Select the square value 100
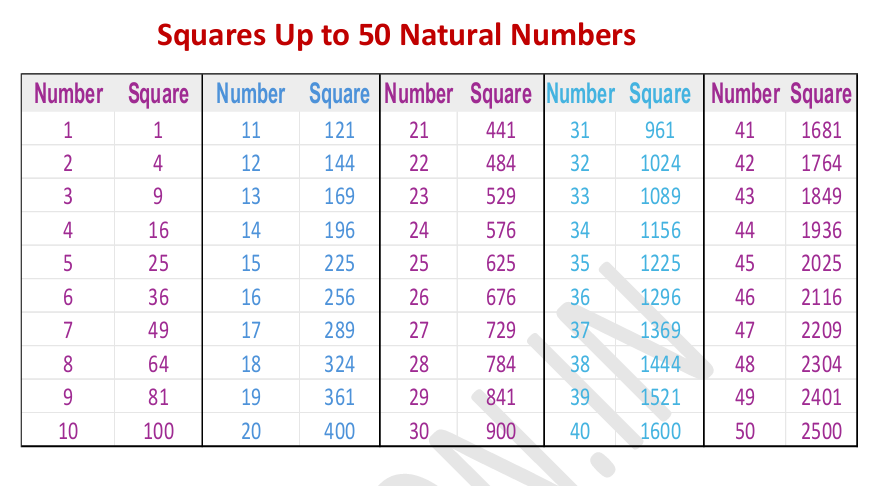 [x=158, y=431]
